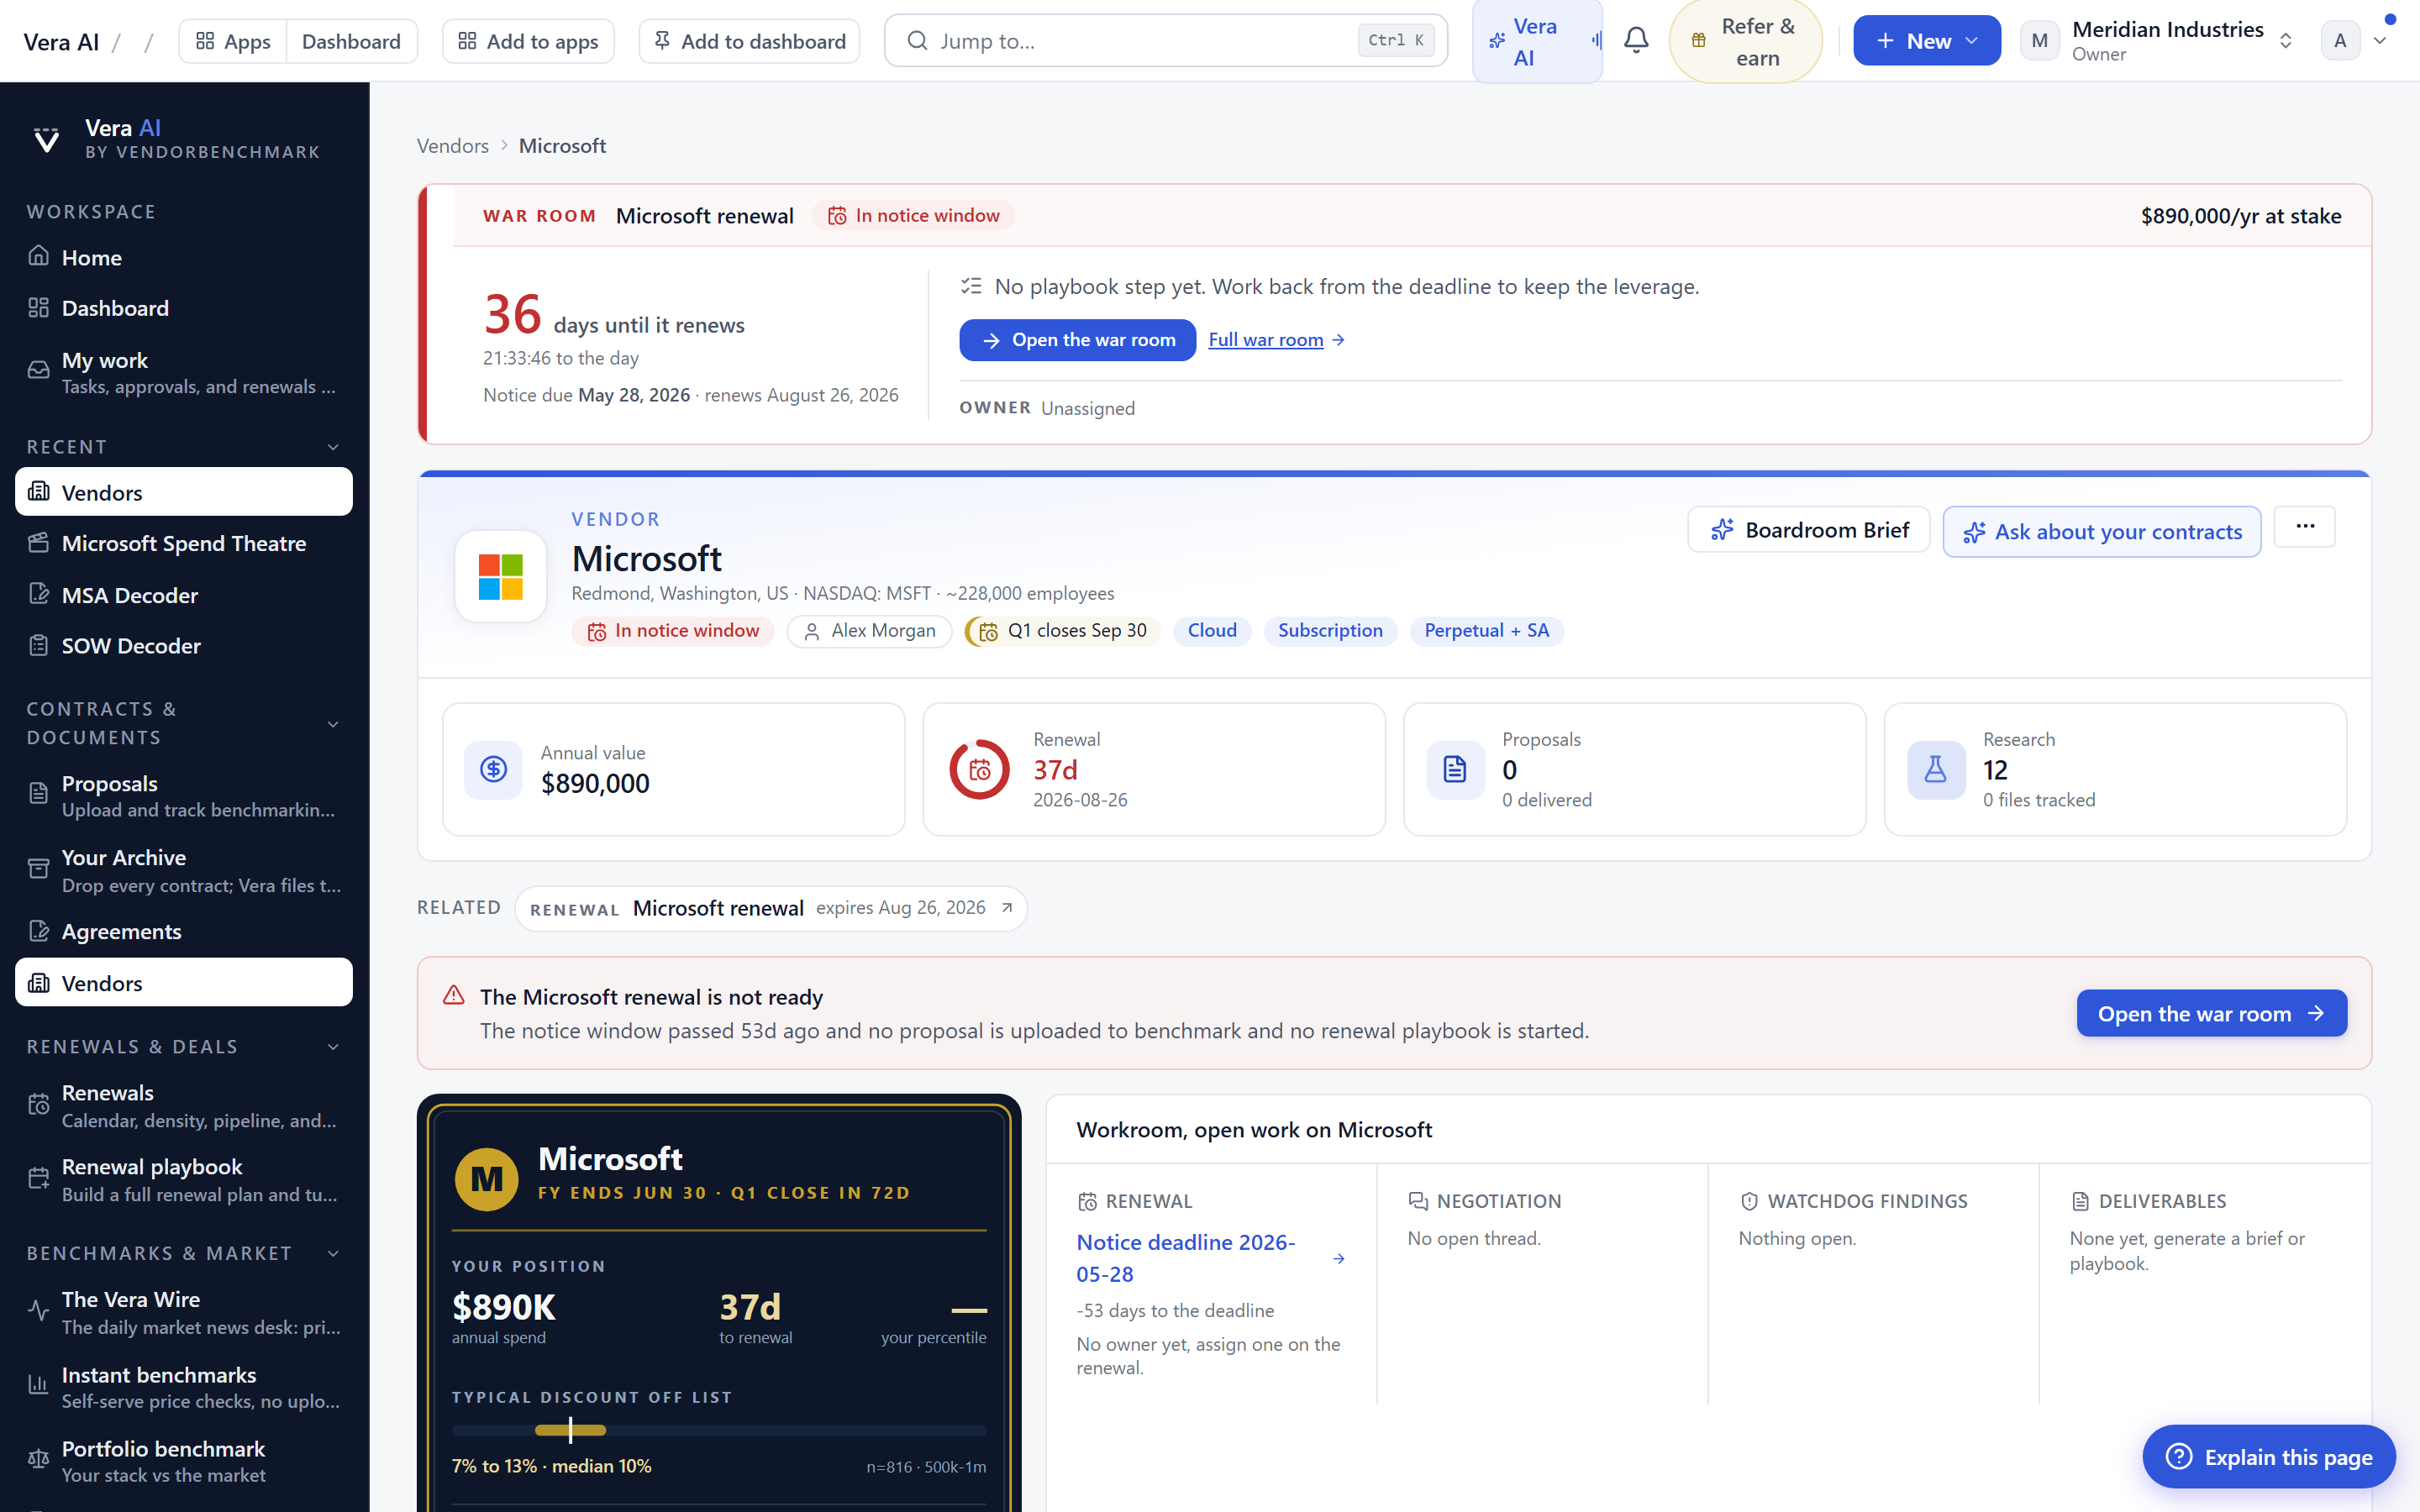Open Your Archive in sidebar
2420x1512 pixels.
click(x=184, y=870)
